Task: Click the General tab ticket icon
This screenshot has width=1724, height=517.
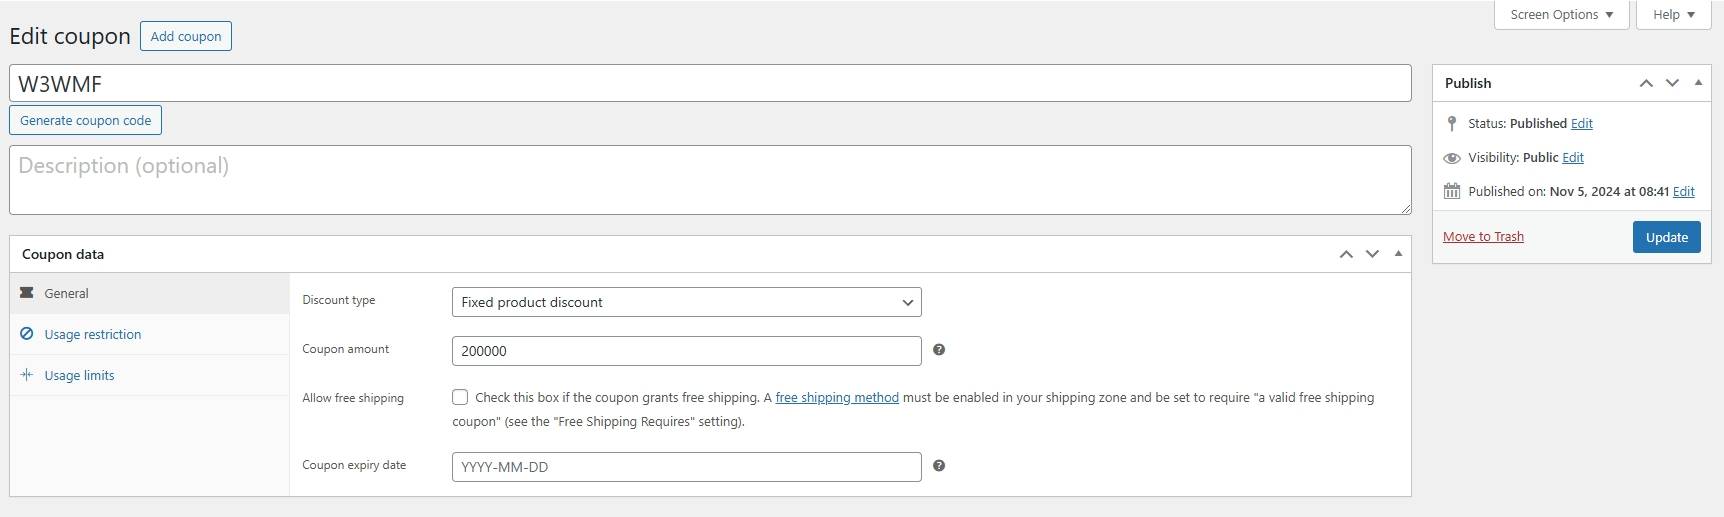Action: (27, 293)
